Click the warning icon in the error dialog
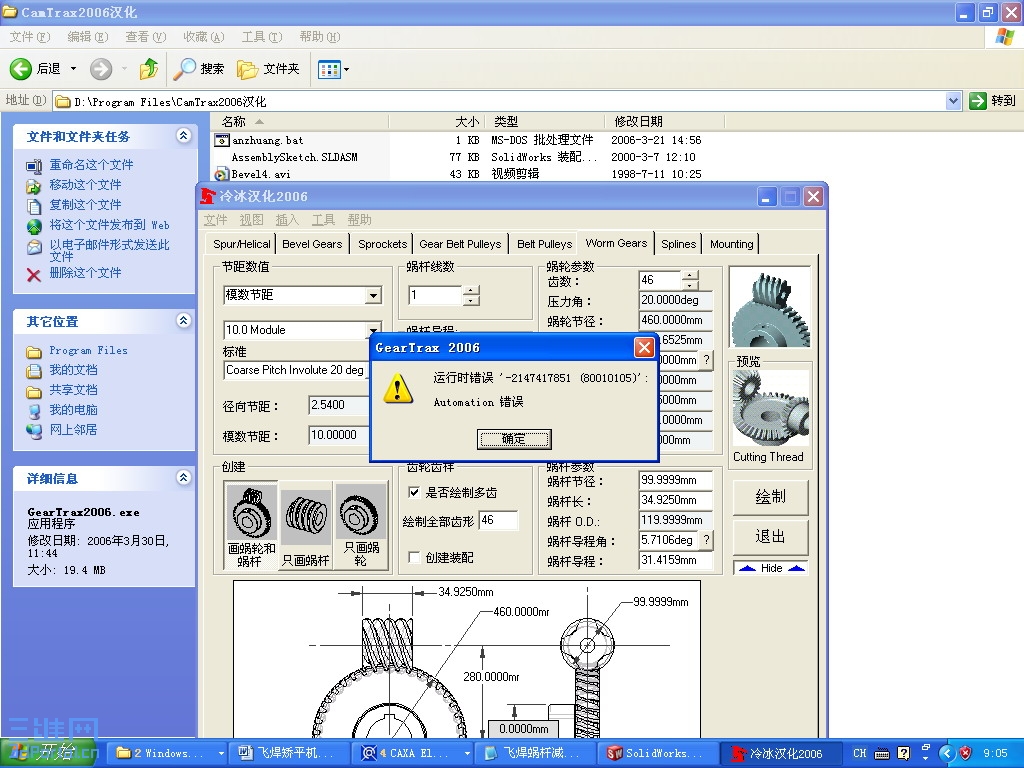Image resolution: width=1024 pixels, height=768 pixels. [x=398, y=389]
